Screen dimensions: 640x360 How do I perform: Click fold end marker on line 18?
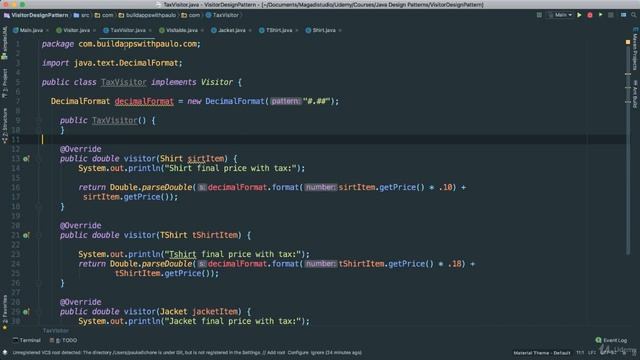(39, 207)
